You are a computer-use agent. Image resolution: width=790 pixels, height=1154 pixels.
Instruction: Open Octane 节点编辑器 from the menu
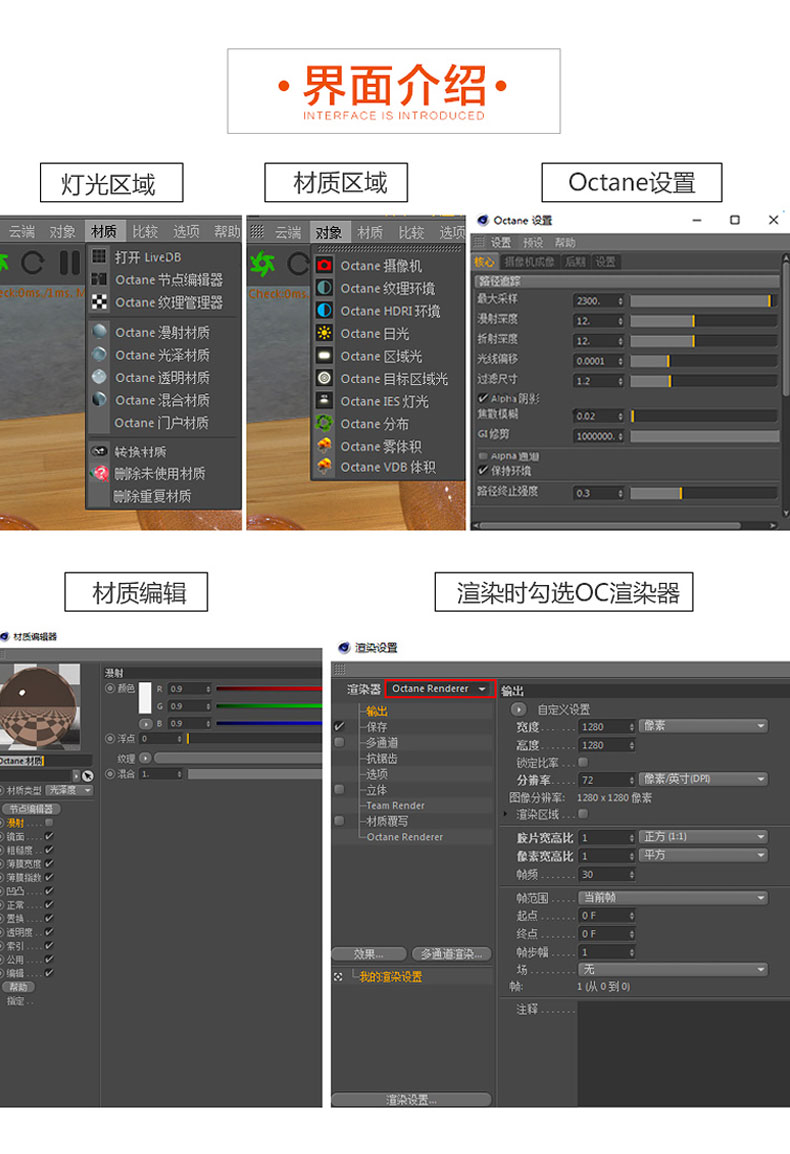[x=168, y=280]
